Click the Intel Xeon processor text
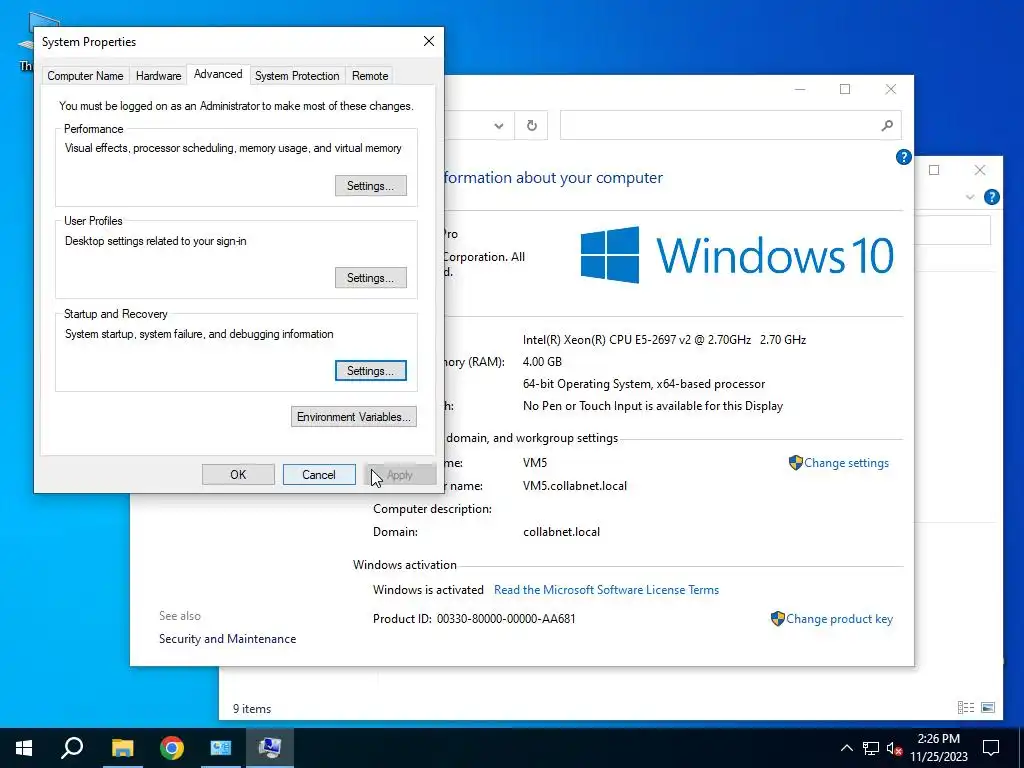The height and width of the screenshot is (768, 1024). point(664,340)
